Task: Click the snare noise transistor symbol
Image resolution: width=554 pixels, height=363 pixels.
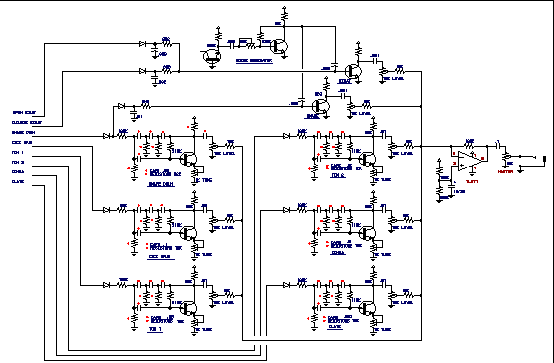Action: (x=321, y=106)
